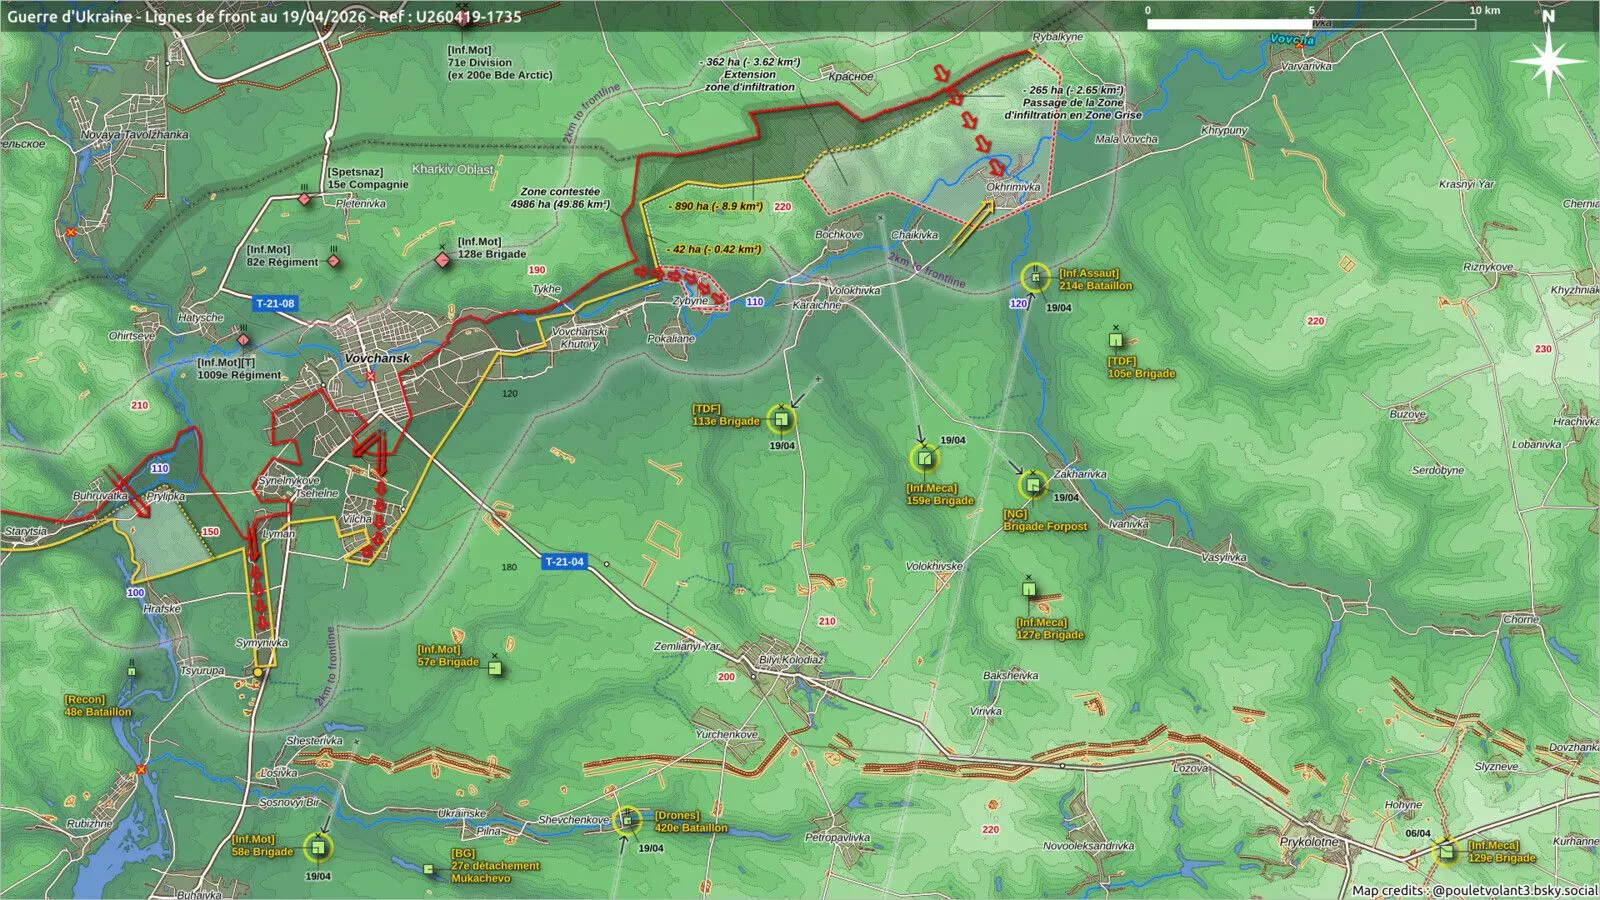Click the Vovchanski Khutory label
The image size is (1600, 900).
pyautogui.click(x=580, y=338)
